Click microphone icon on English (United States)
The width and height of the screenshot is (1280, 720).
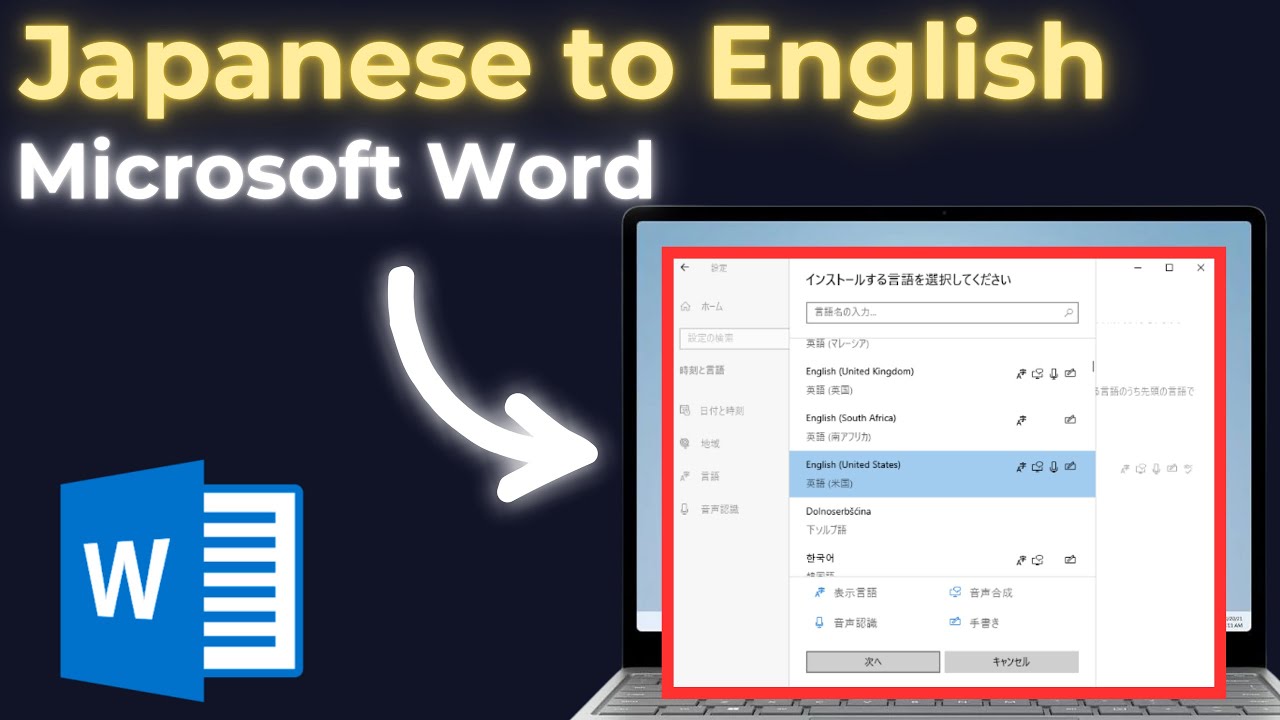pyautogui.click(x=1054, y=466)
